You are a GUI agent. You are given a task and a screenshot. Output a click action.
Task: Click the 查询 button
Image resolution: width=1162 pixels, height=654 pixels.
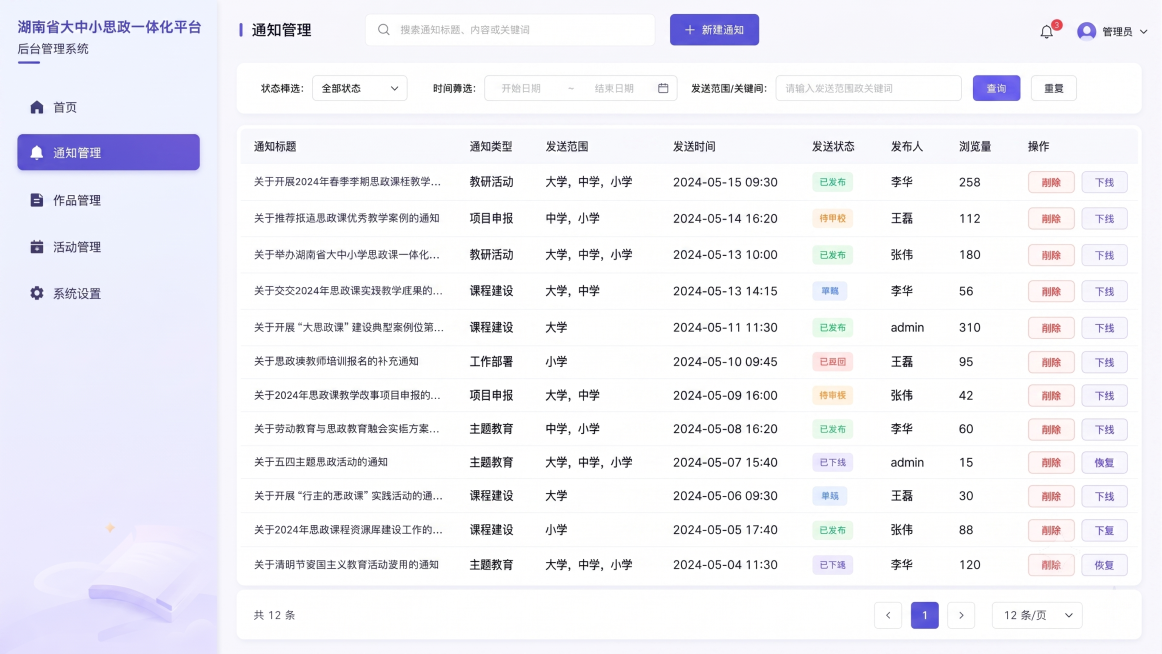[996, 88]
